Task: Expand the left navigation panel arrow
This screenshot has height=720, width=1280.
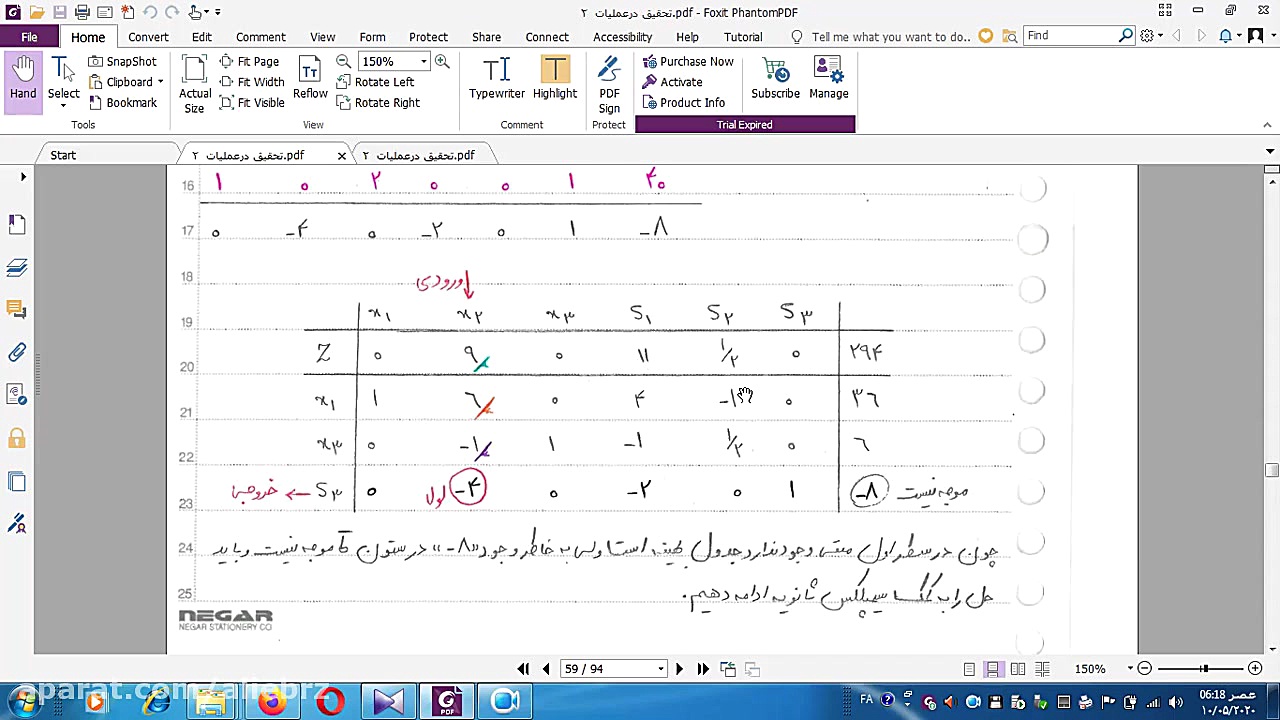Action: 23,177
